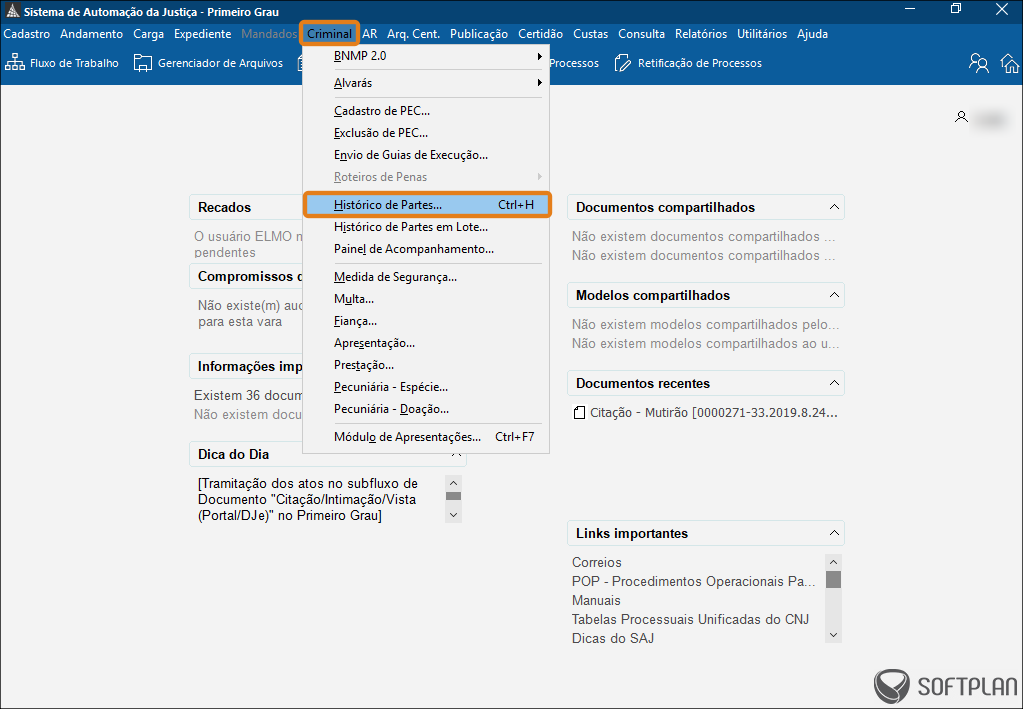The image size is (1023, 709).
Task: Open Tabelas Processuais Unificadas do CNJ link
Action: pos(690,619)
